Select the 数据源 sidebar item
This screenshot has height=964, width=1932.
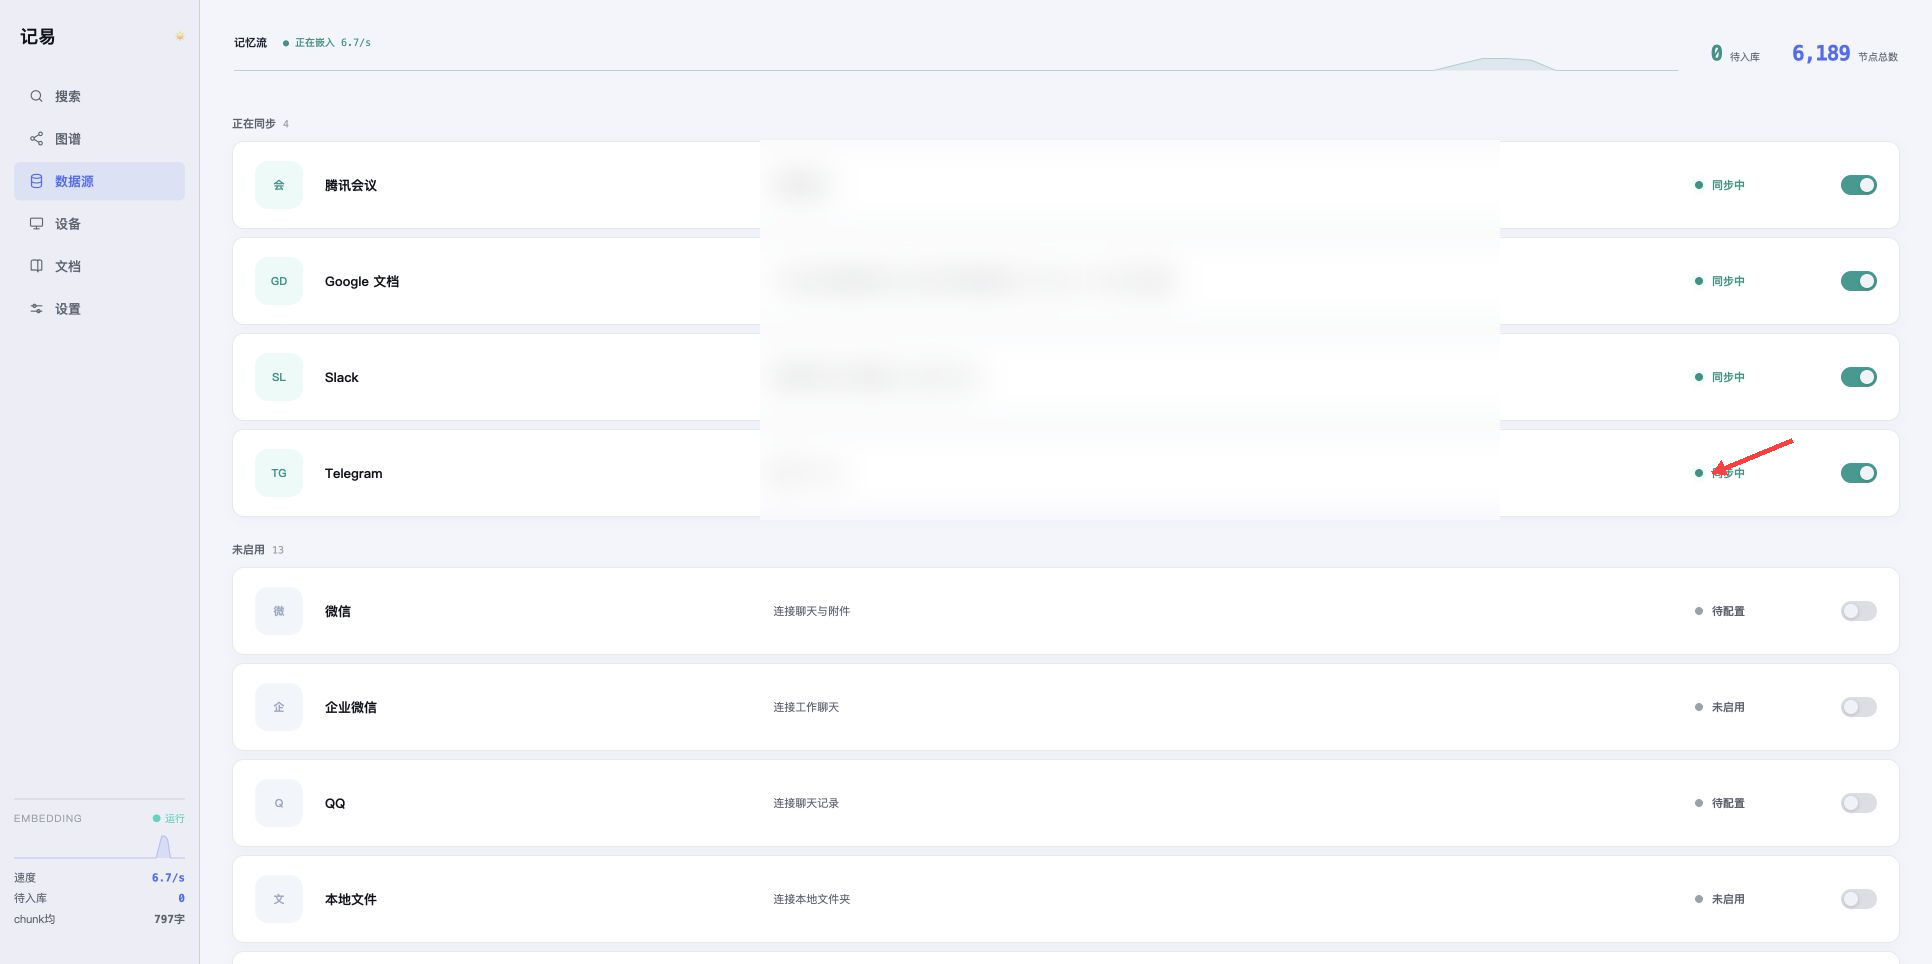click(99, 181)
